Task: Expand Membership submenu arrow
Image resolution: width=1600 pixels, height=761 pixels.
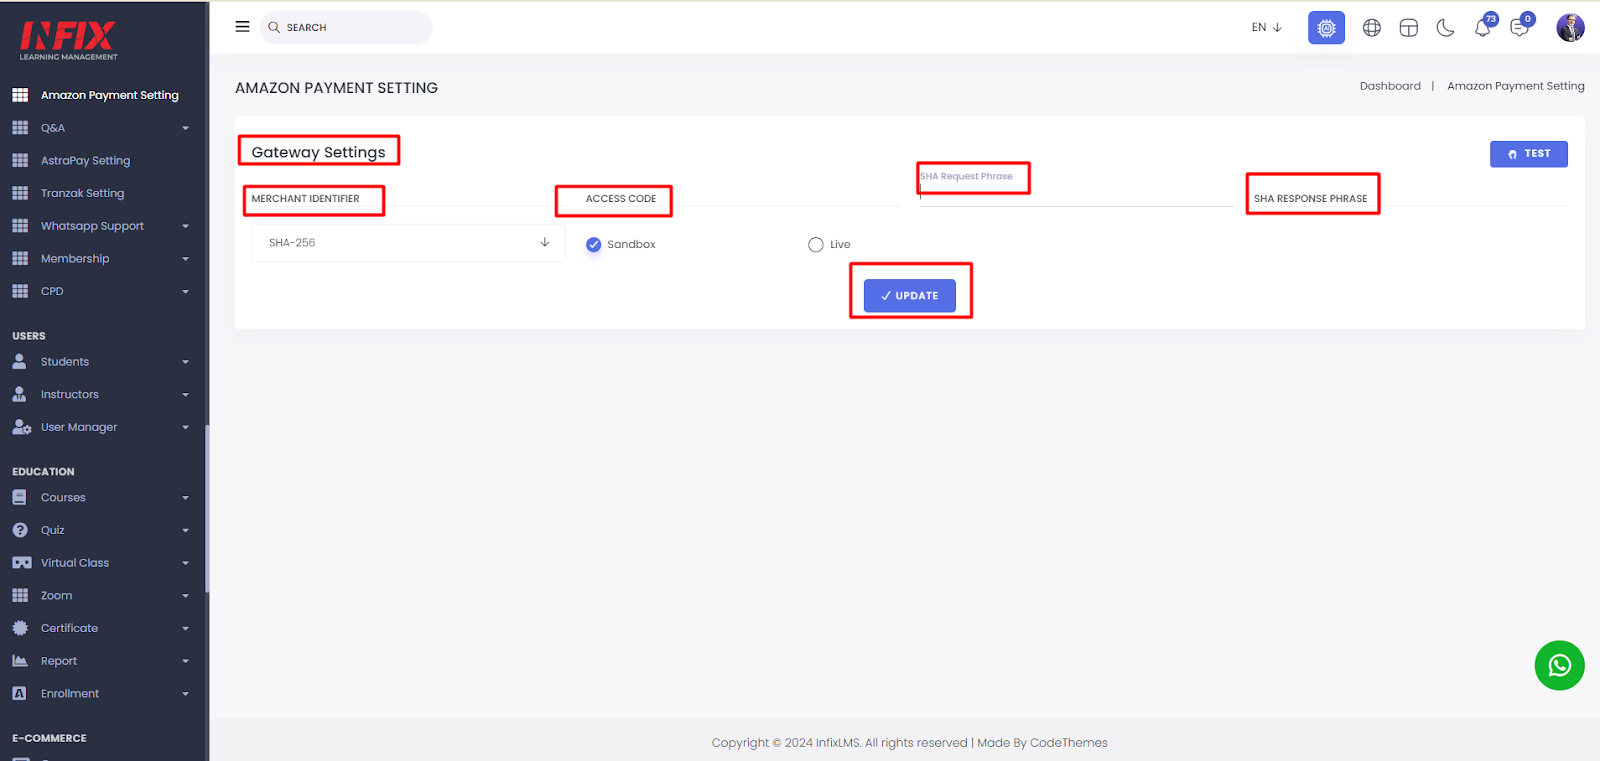Action: [x=185, y=259]
